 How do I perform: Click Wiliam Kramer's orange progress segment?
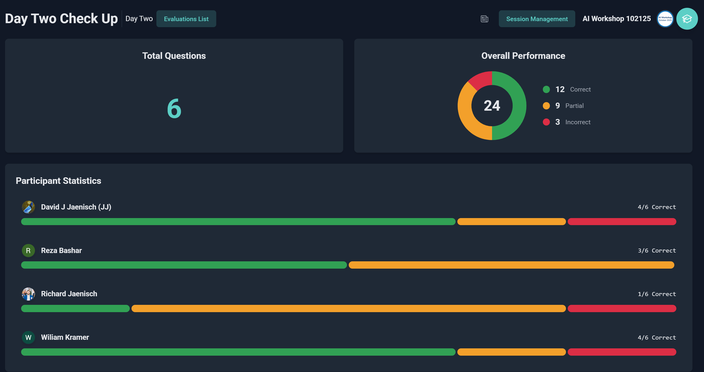[511, 352]
